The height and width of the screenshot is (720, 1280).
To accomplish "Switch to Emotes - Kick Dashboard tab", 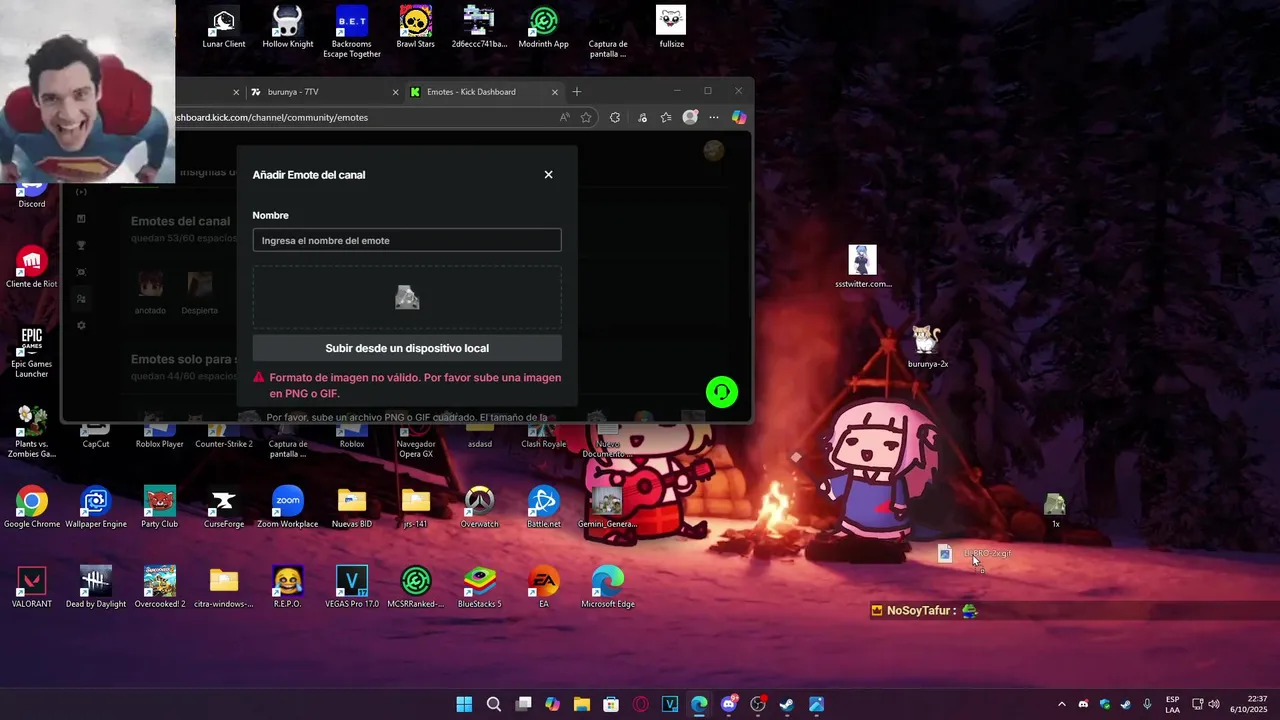I will [485, 92].
